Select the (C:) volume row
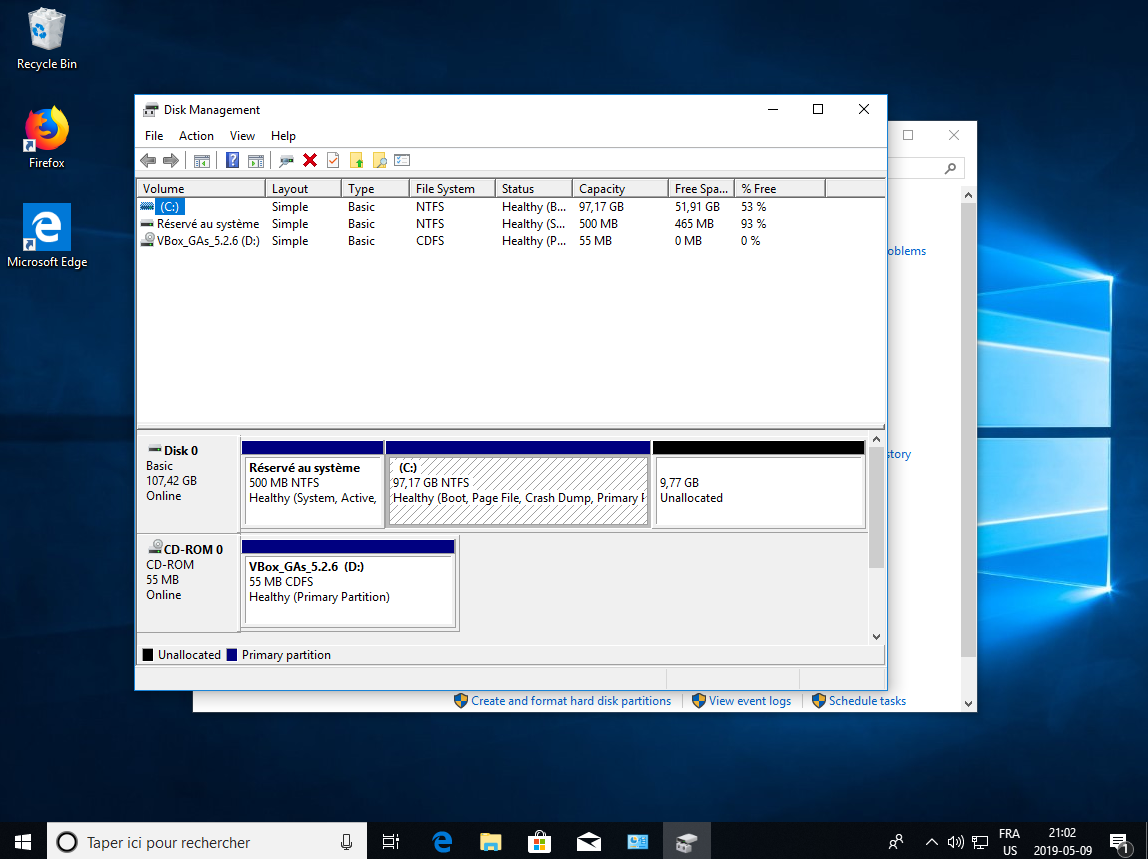 (x=170, y=207)
